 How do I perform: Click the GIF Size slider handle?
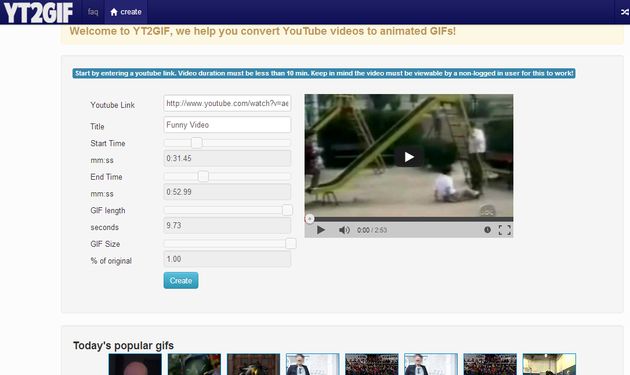pyautogui.click(x=290, y=243)
